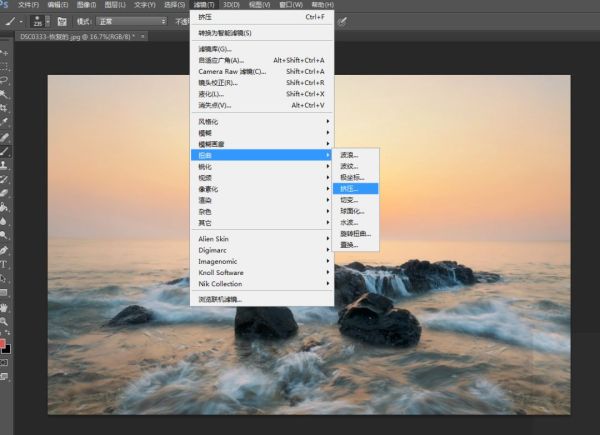Open the 编辑(E) Edit menu
Image resolution: width=600 pixels, height=435 pixels.
pyautogui.click(x=57, y=5)
